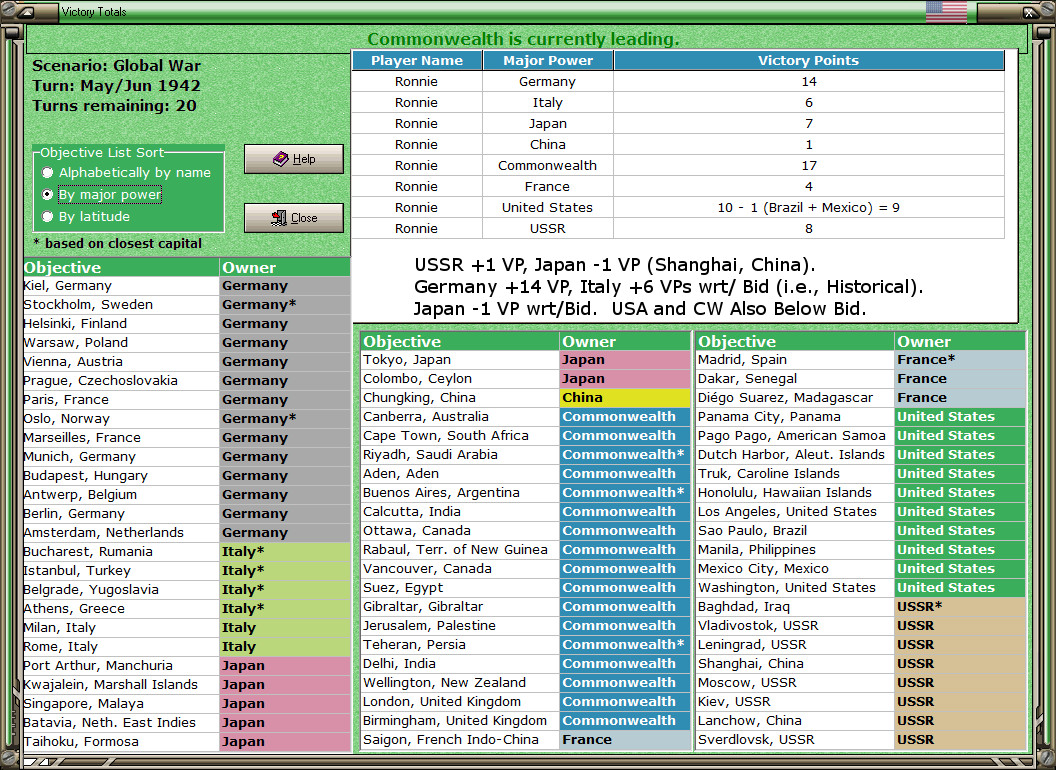Open the Help button

(x=294, y=159)
